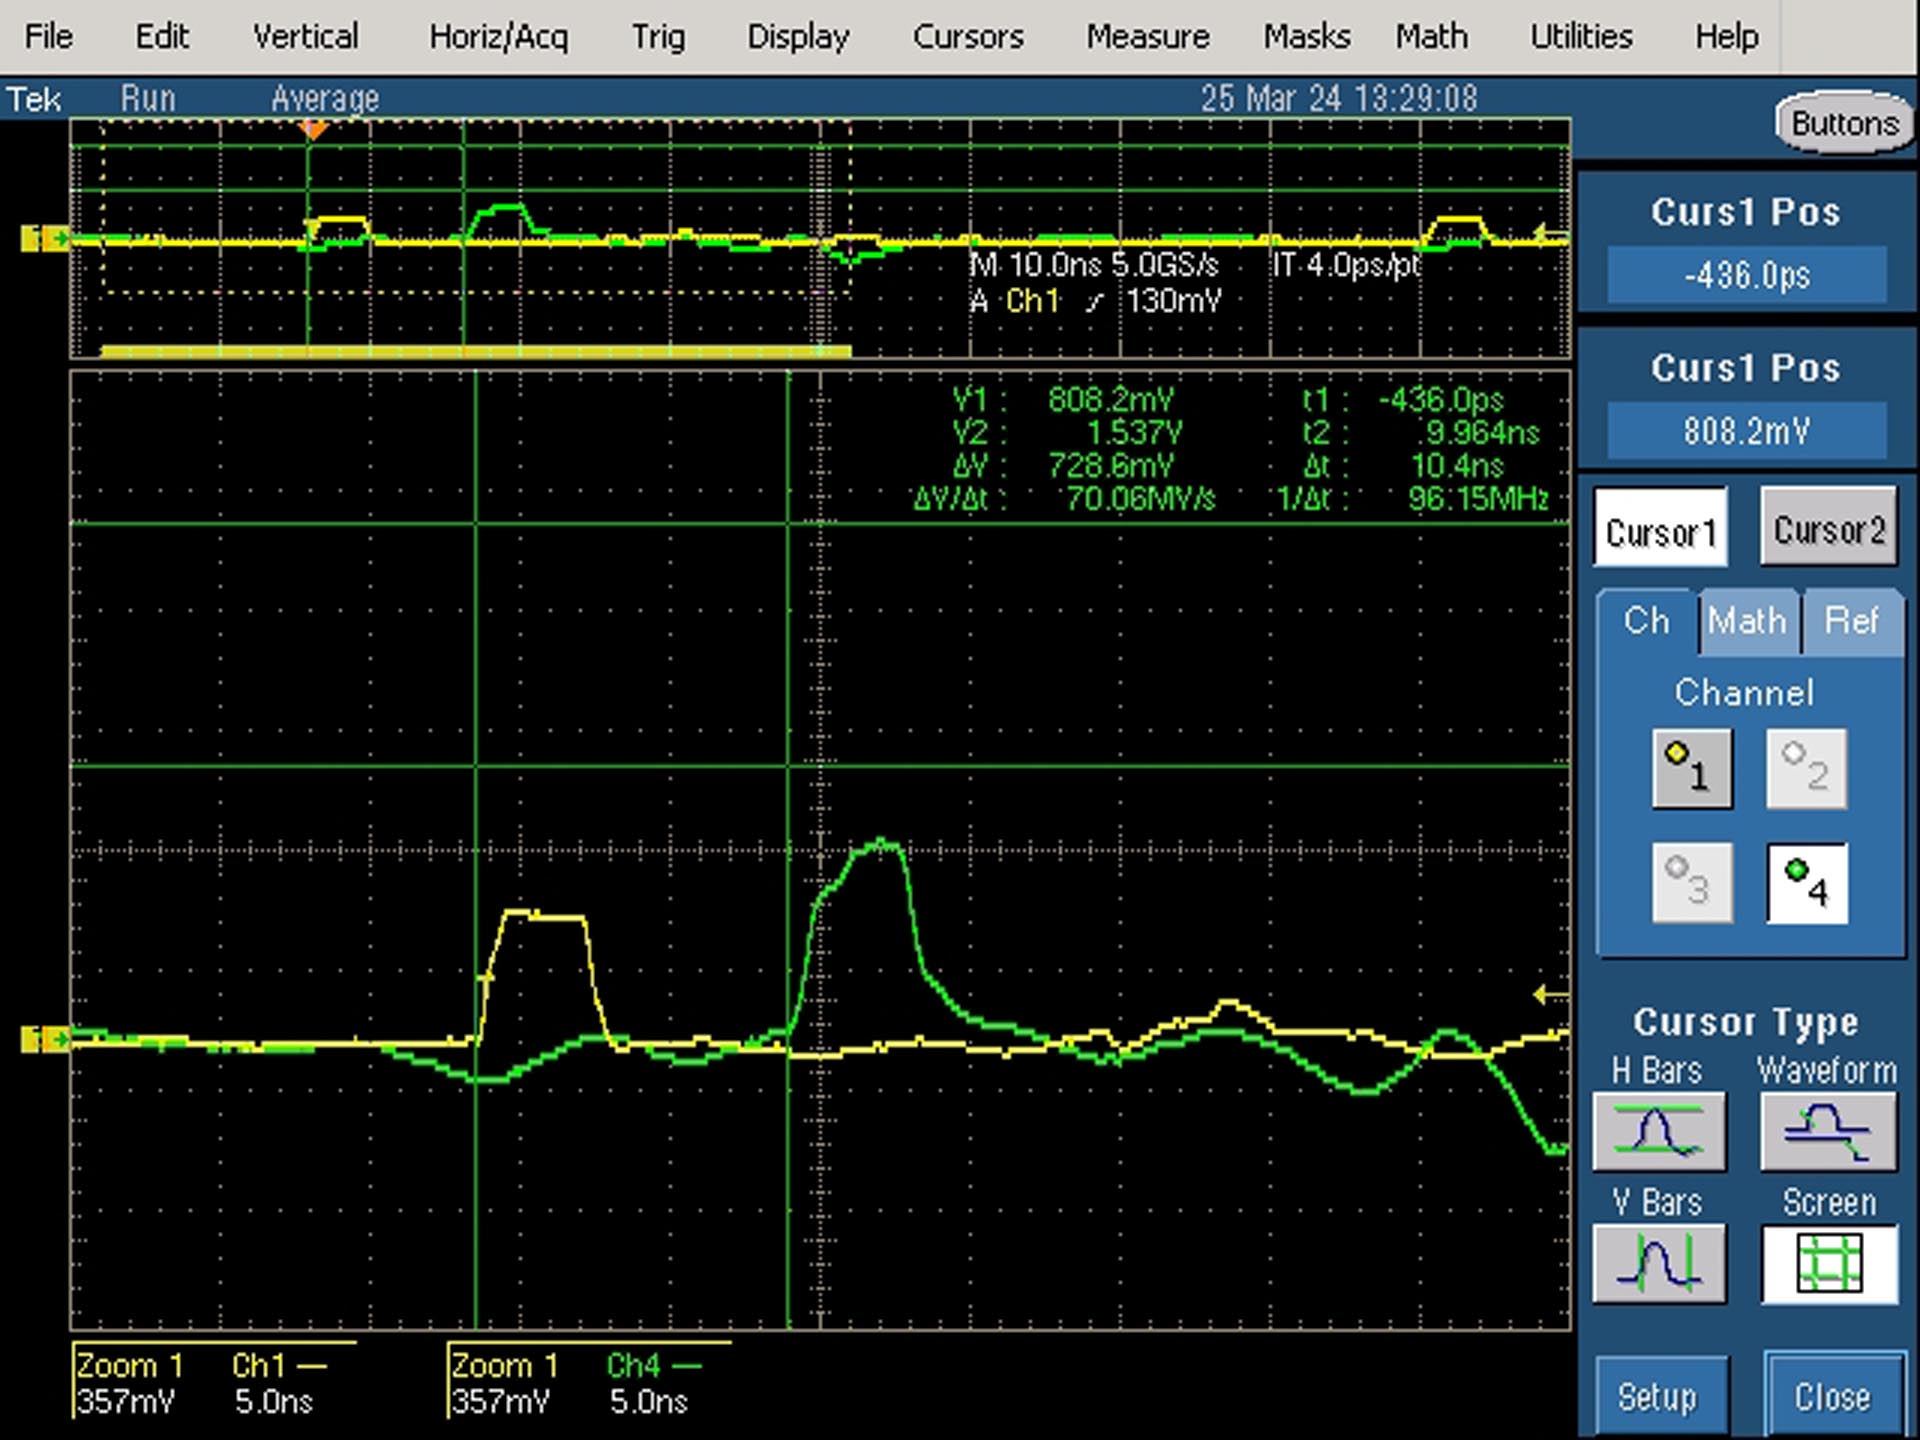Click the V1 808.2mV cursor readout
Screen dimensions: 1920x1440
click(1063, 400)
